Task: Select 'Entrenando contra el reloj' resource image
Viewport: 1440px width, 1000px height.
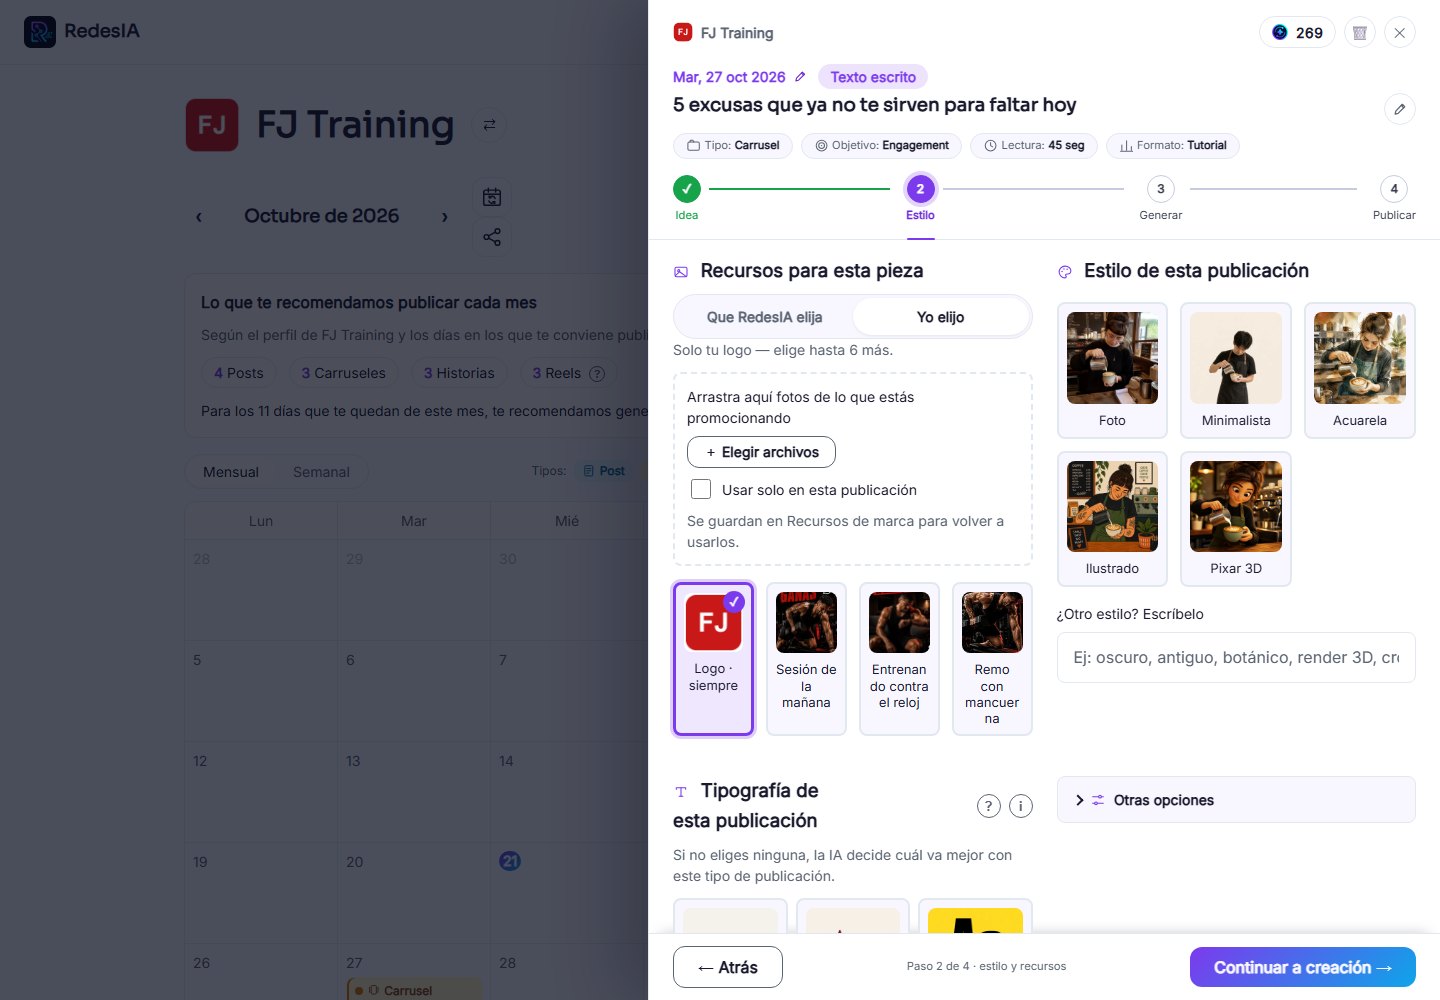Action: click(x=899, y=659)
